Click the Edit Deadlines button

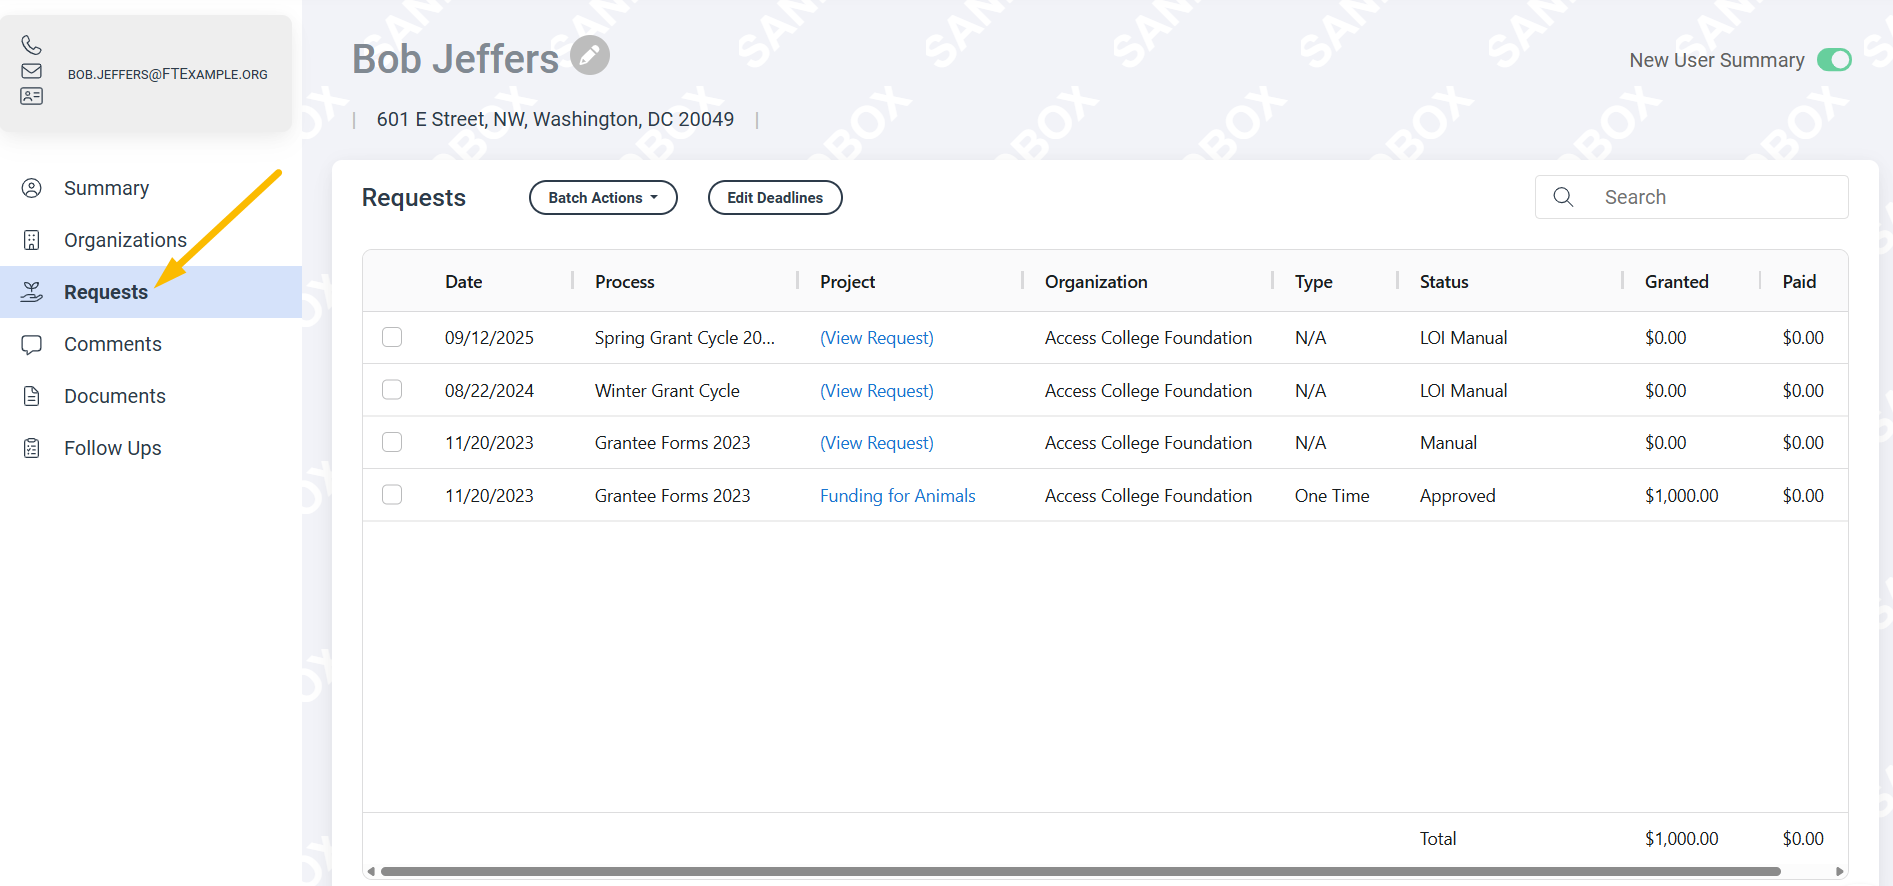[x=775, y=198]
